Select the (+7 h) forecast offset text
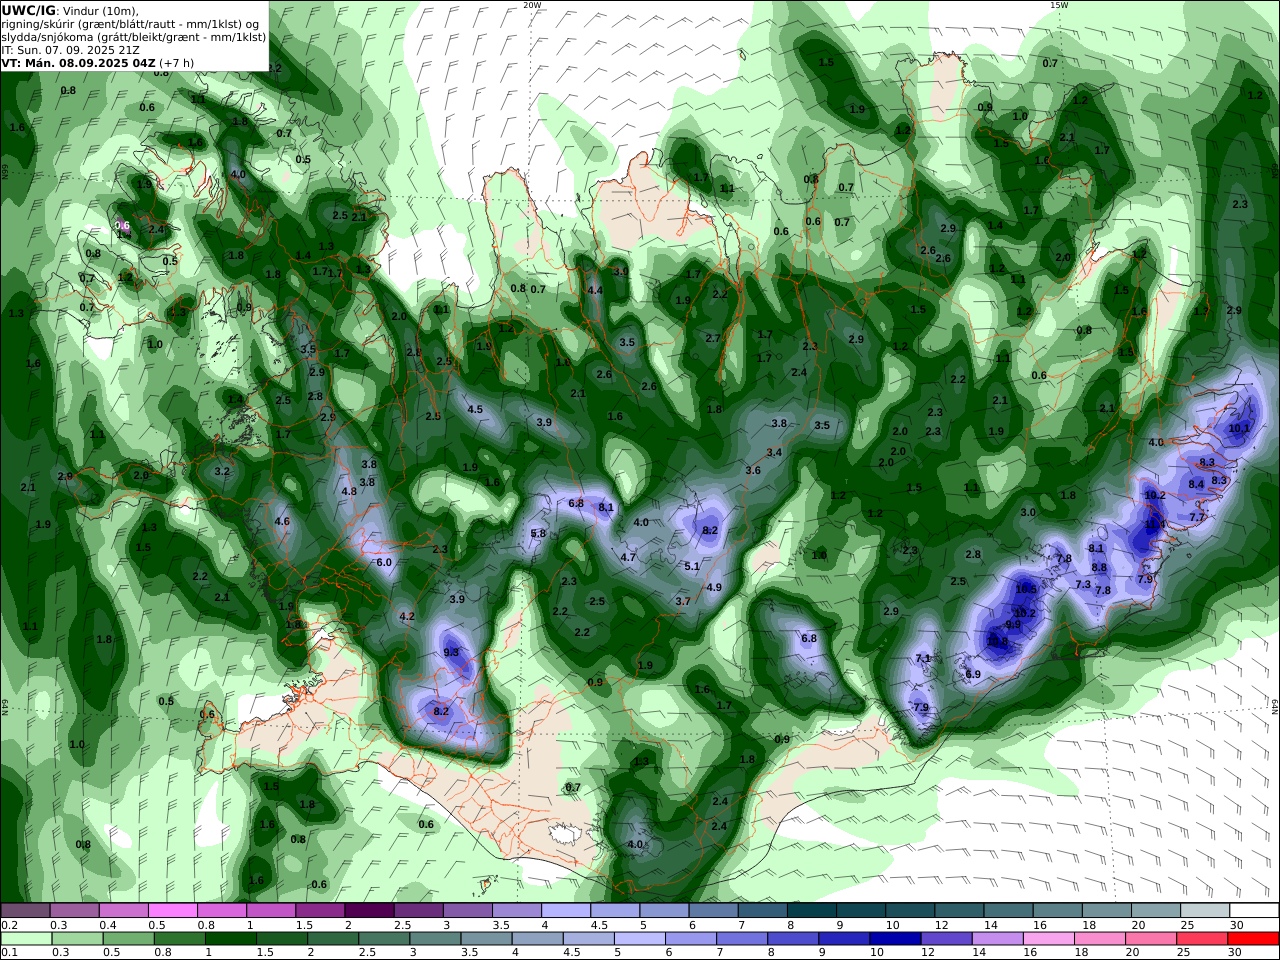 pyautogui.click(x=177, y=62)
